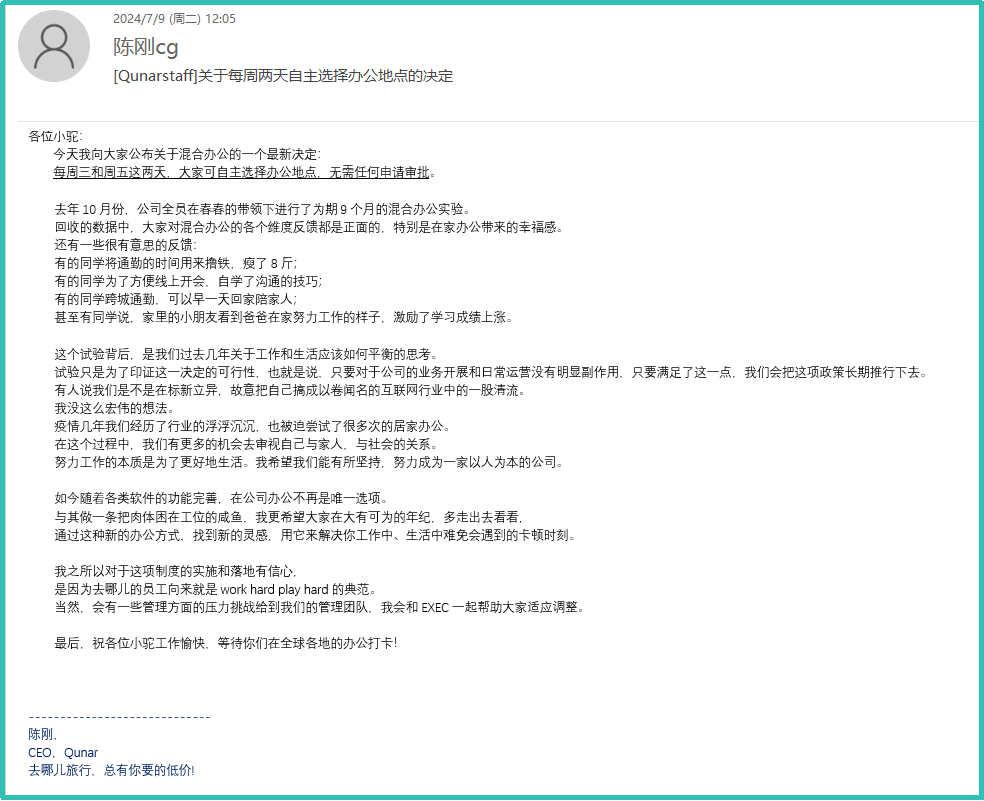The width and height of the screenshot is (984, 801).
Task: Click the line about 跨城通勤
Action: (x=176, y=299)
